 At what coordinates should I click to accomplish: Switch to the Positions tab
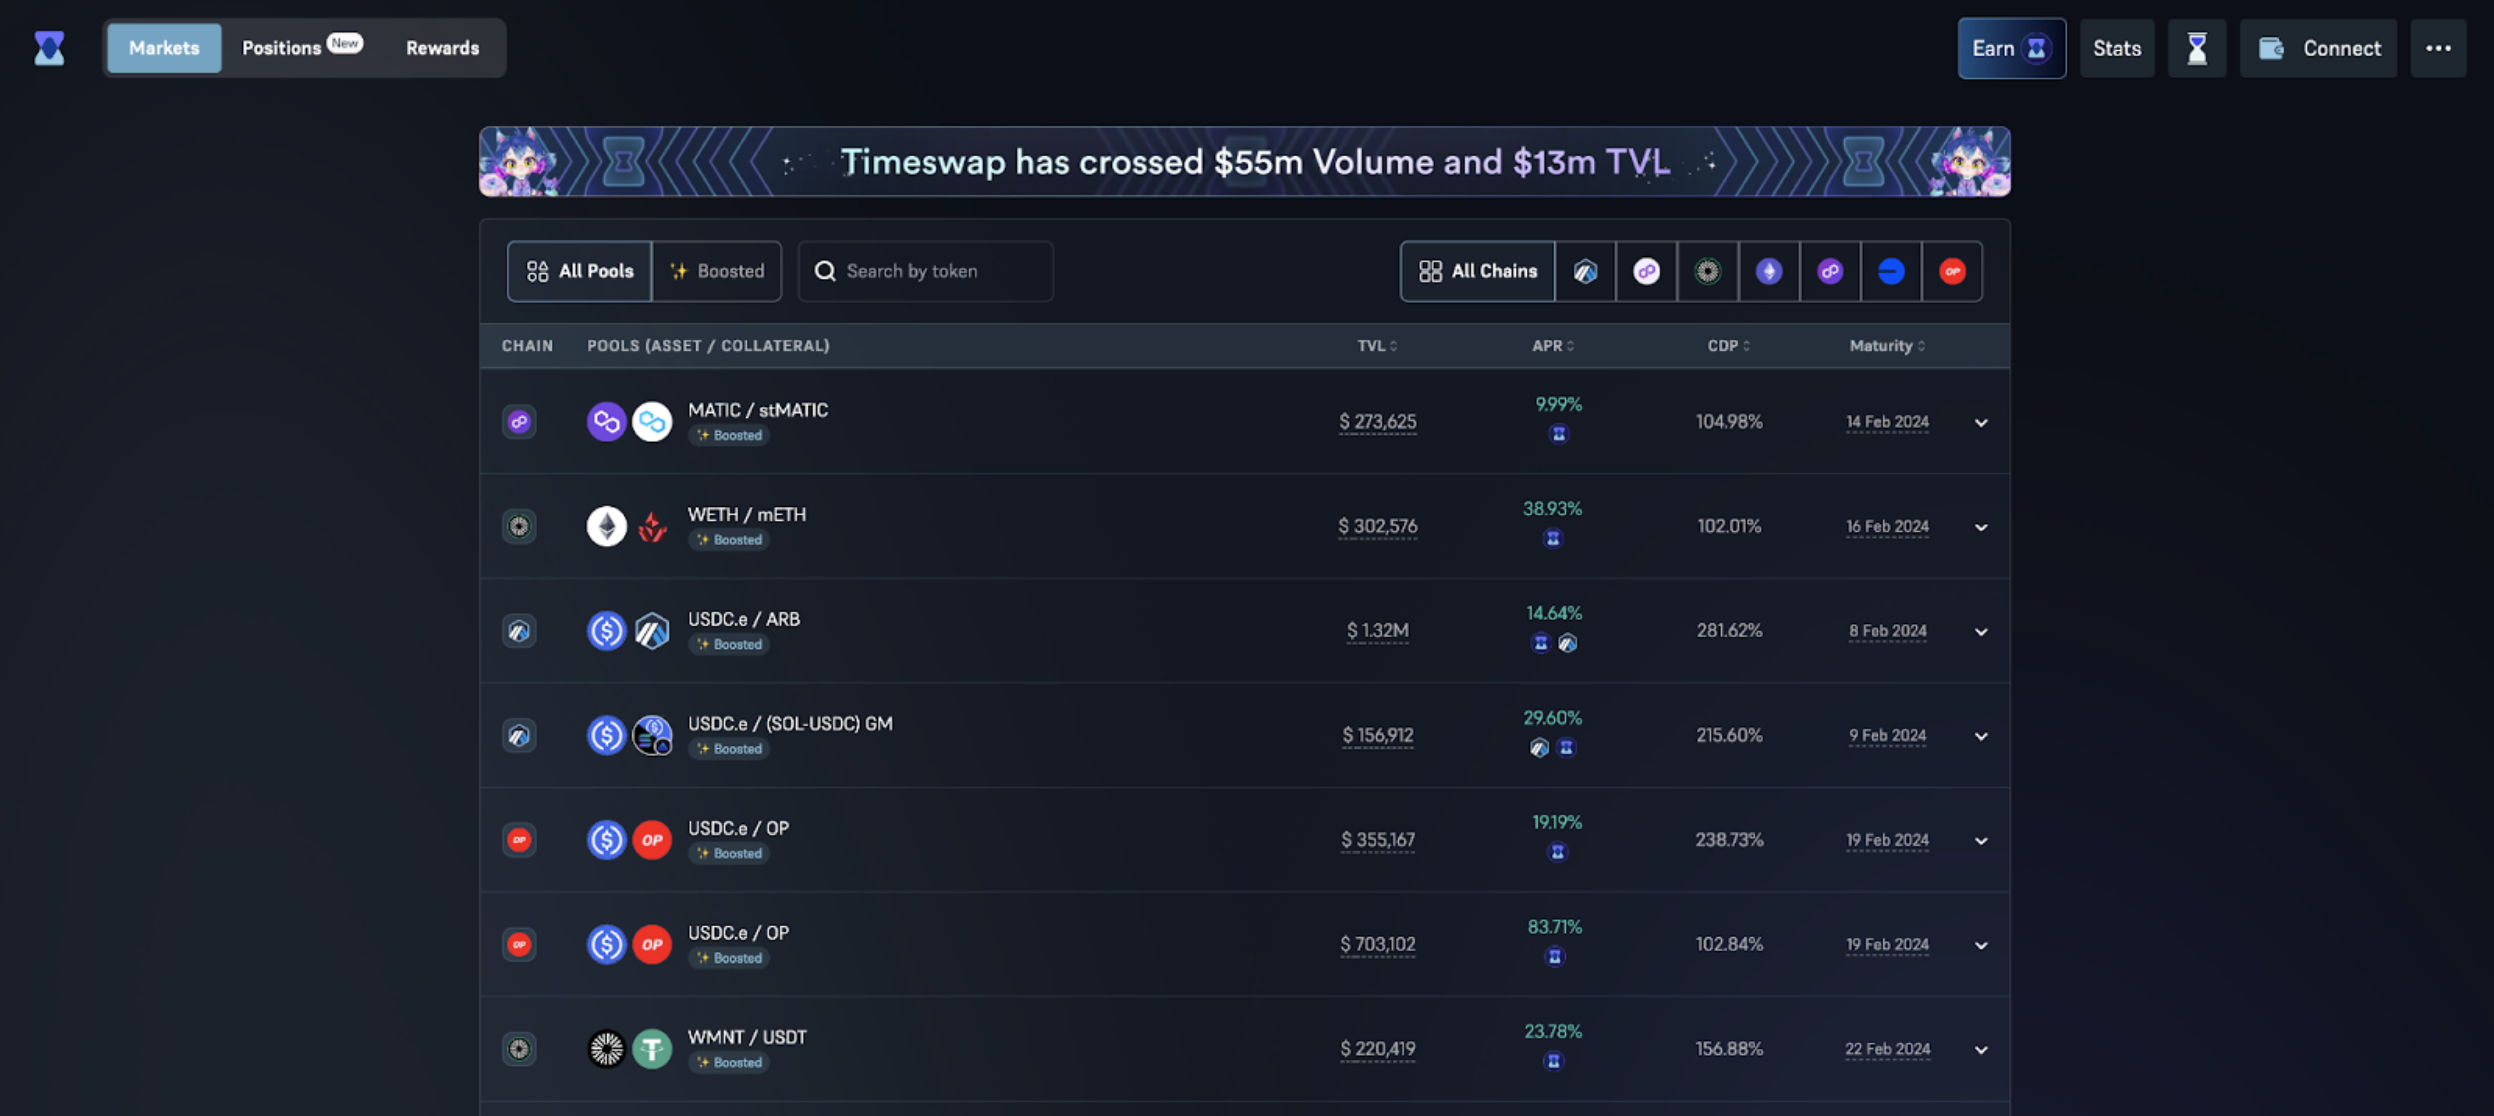301,48
